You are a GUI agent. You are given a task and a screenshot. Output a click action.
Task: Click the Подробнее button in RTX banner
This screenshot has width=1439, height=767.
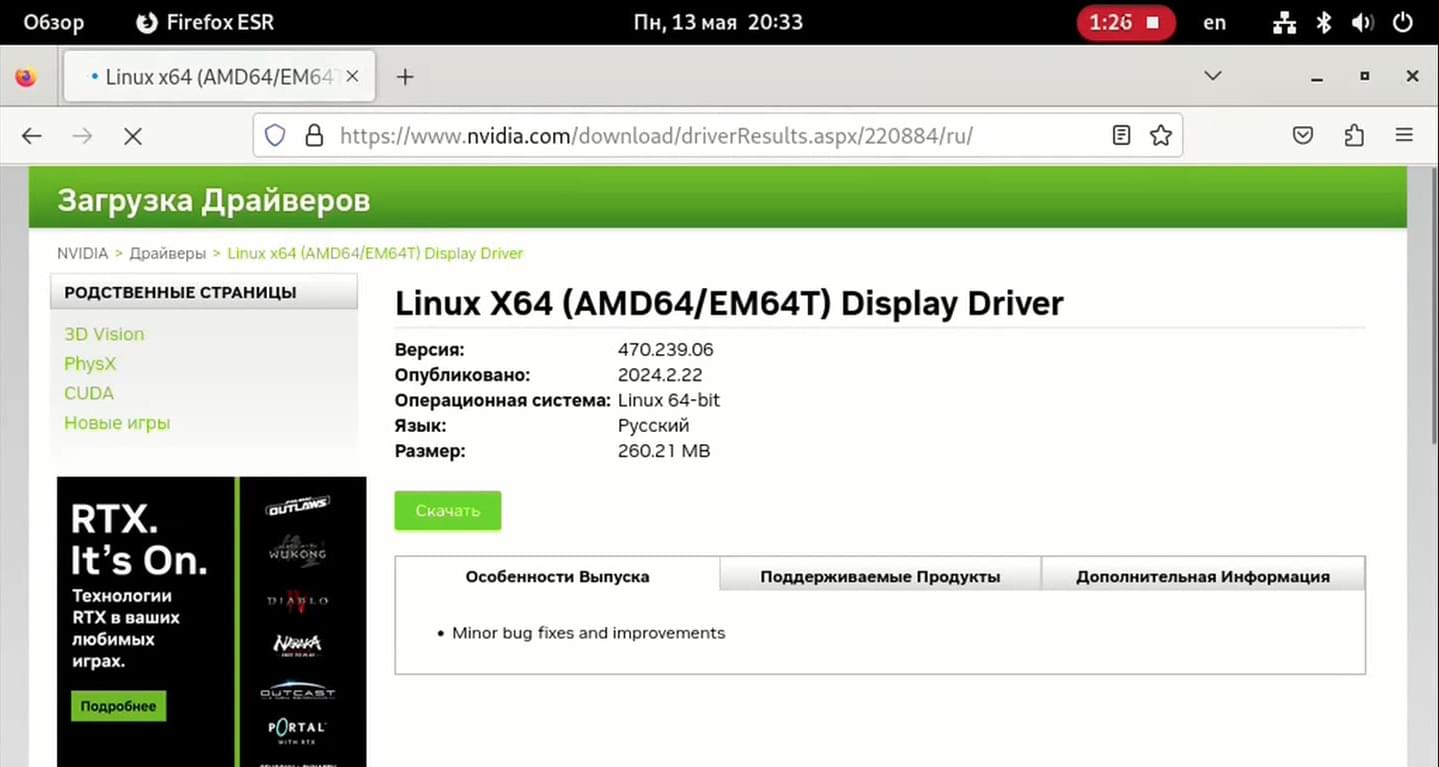coord(118,706)
